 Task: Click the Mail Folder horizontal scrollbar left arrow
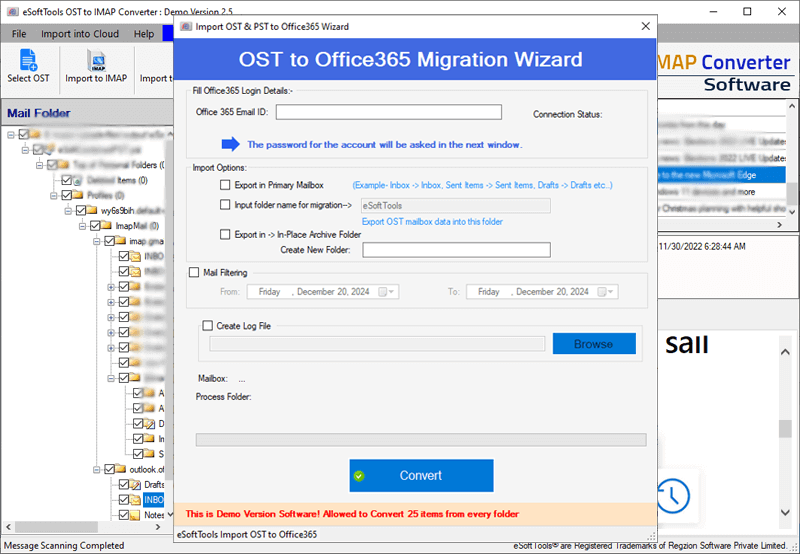click(x=8, y=527)
